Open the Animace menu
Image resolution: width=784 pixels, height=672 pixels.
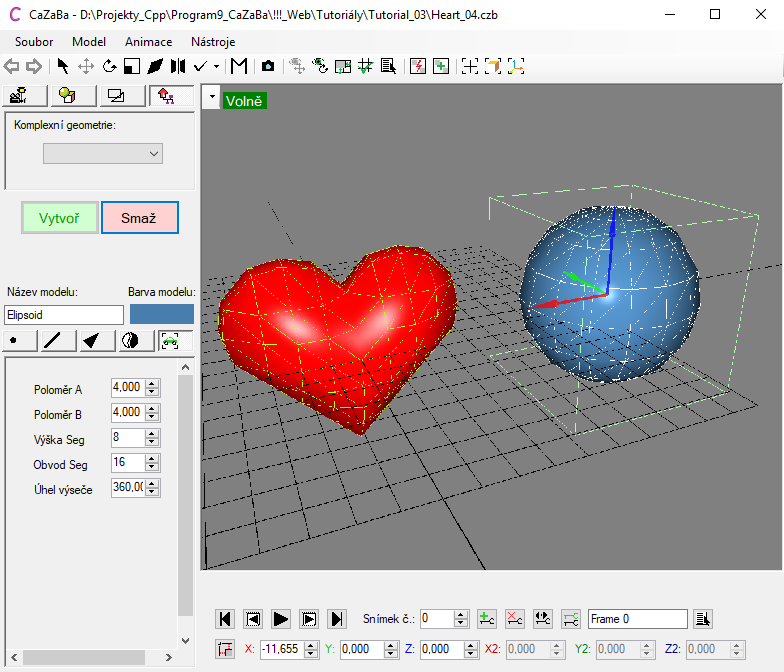(x=148, y=42)
